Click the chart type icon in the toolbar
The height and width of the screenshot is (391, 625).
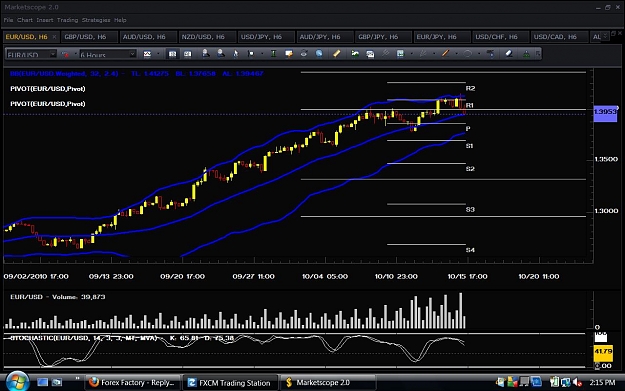tap(147, 54)
